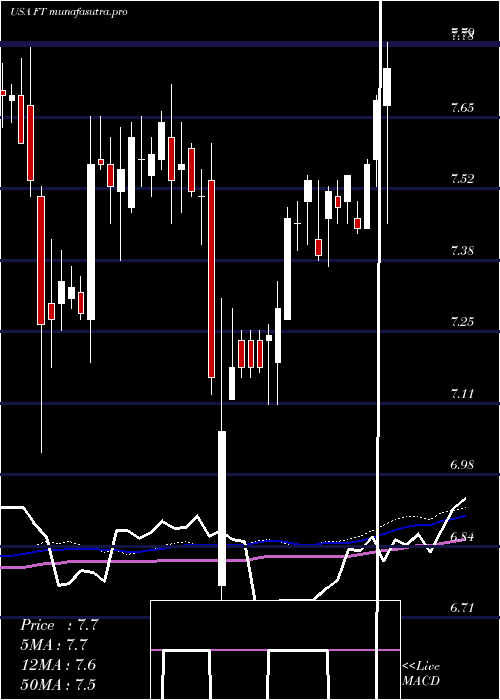The height and width of the screenshot is (700, 500).
Task: Click the 'Price : 7.7' readout
Action: [x=59, y=625]
